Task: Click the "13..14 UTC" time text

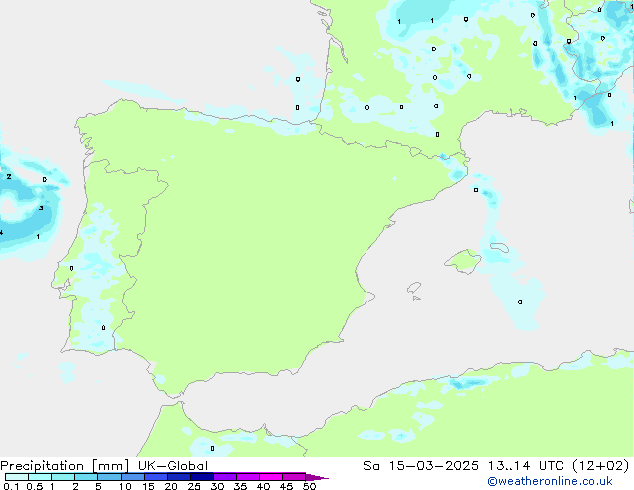Action: [526, 466]
